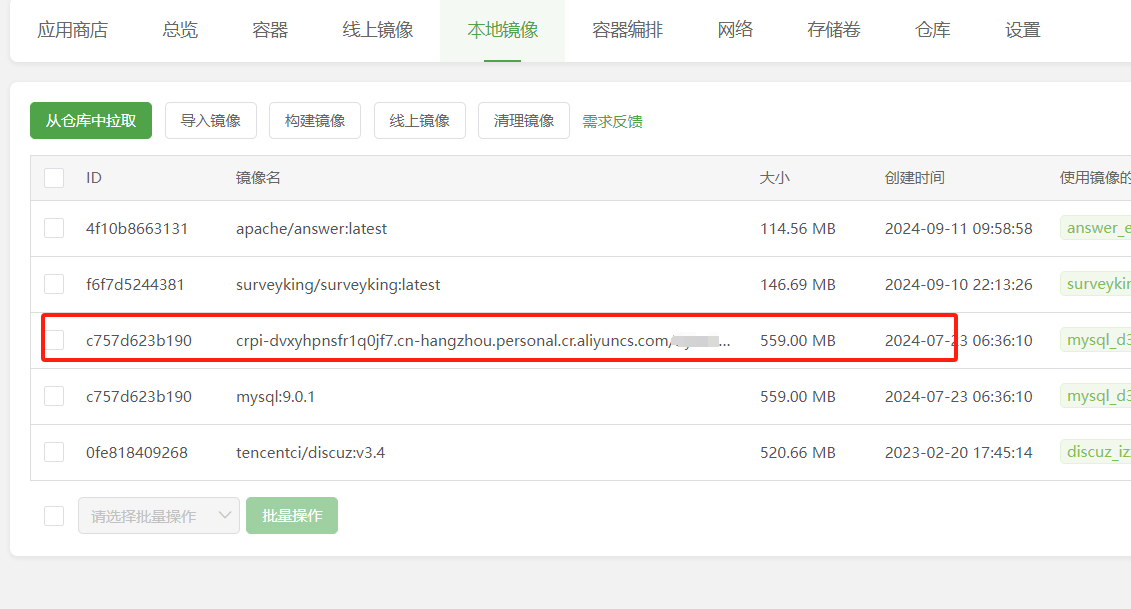Select the apache/answer:latest image checkbox
Viewport: 1131px width, 609px height.
click(54, 228)
